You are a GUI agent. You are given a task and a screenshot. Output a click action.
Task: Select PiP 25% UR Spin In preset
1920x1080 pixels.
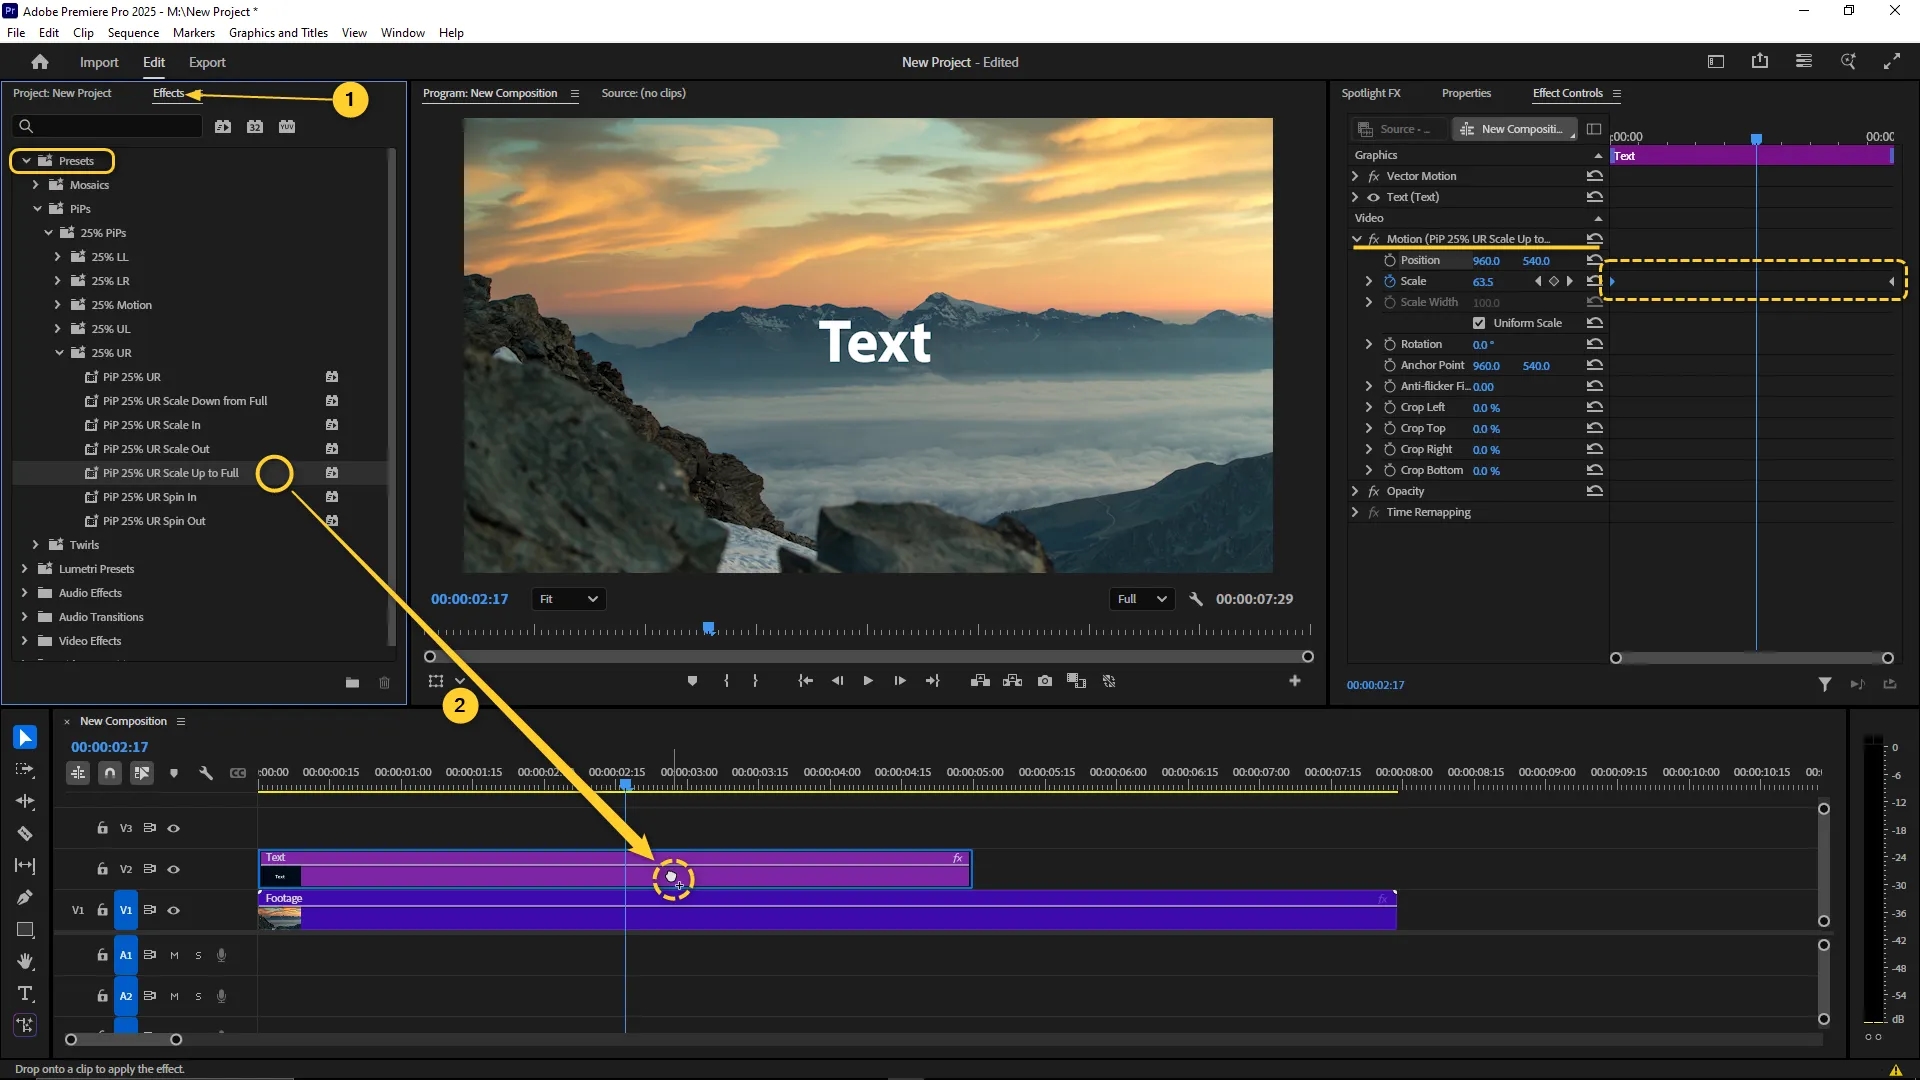click(x=150, y=497)
